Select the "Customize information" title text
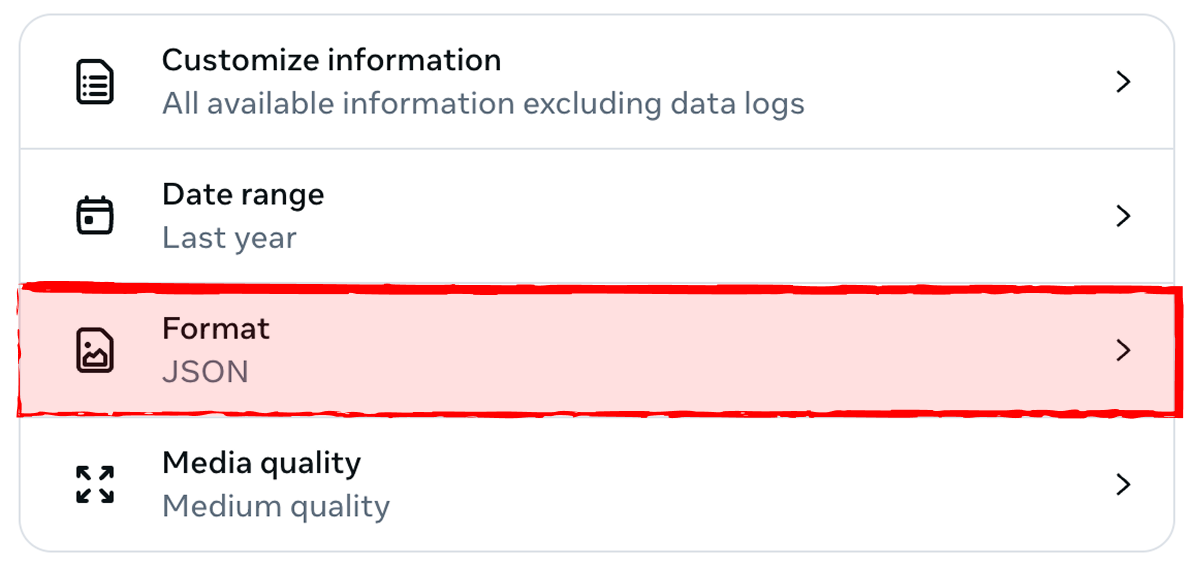 pyautogui.click(x=331, y=60)
